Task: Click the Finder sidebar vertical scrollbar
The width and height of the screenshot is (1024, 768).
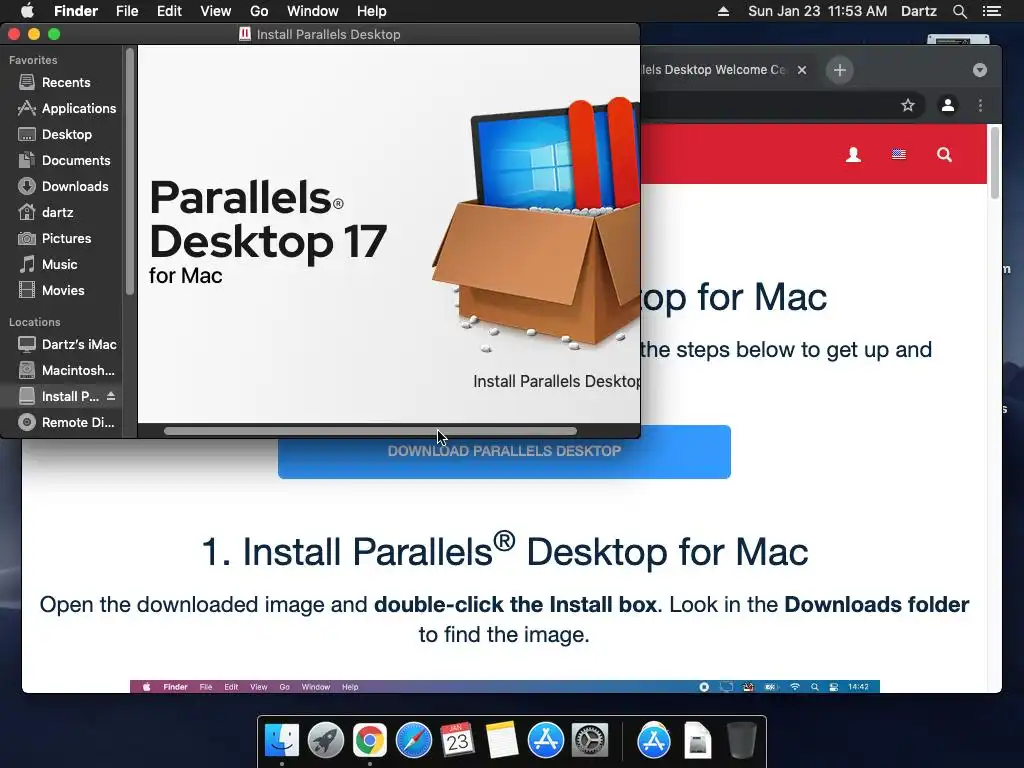Action: point(130,171)
